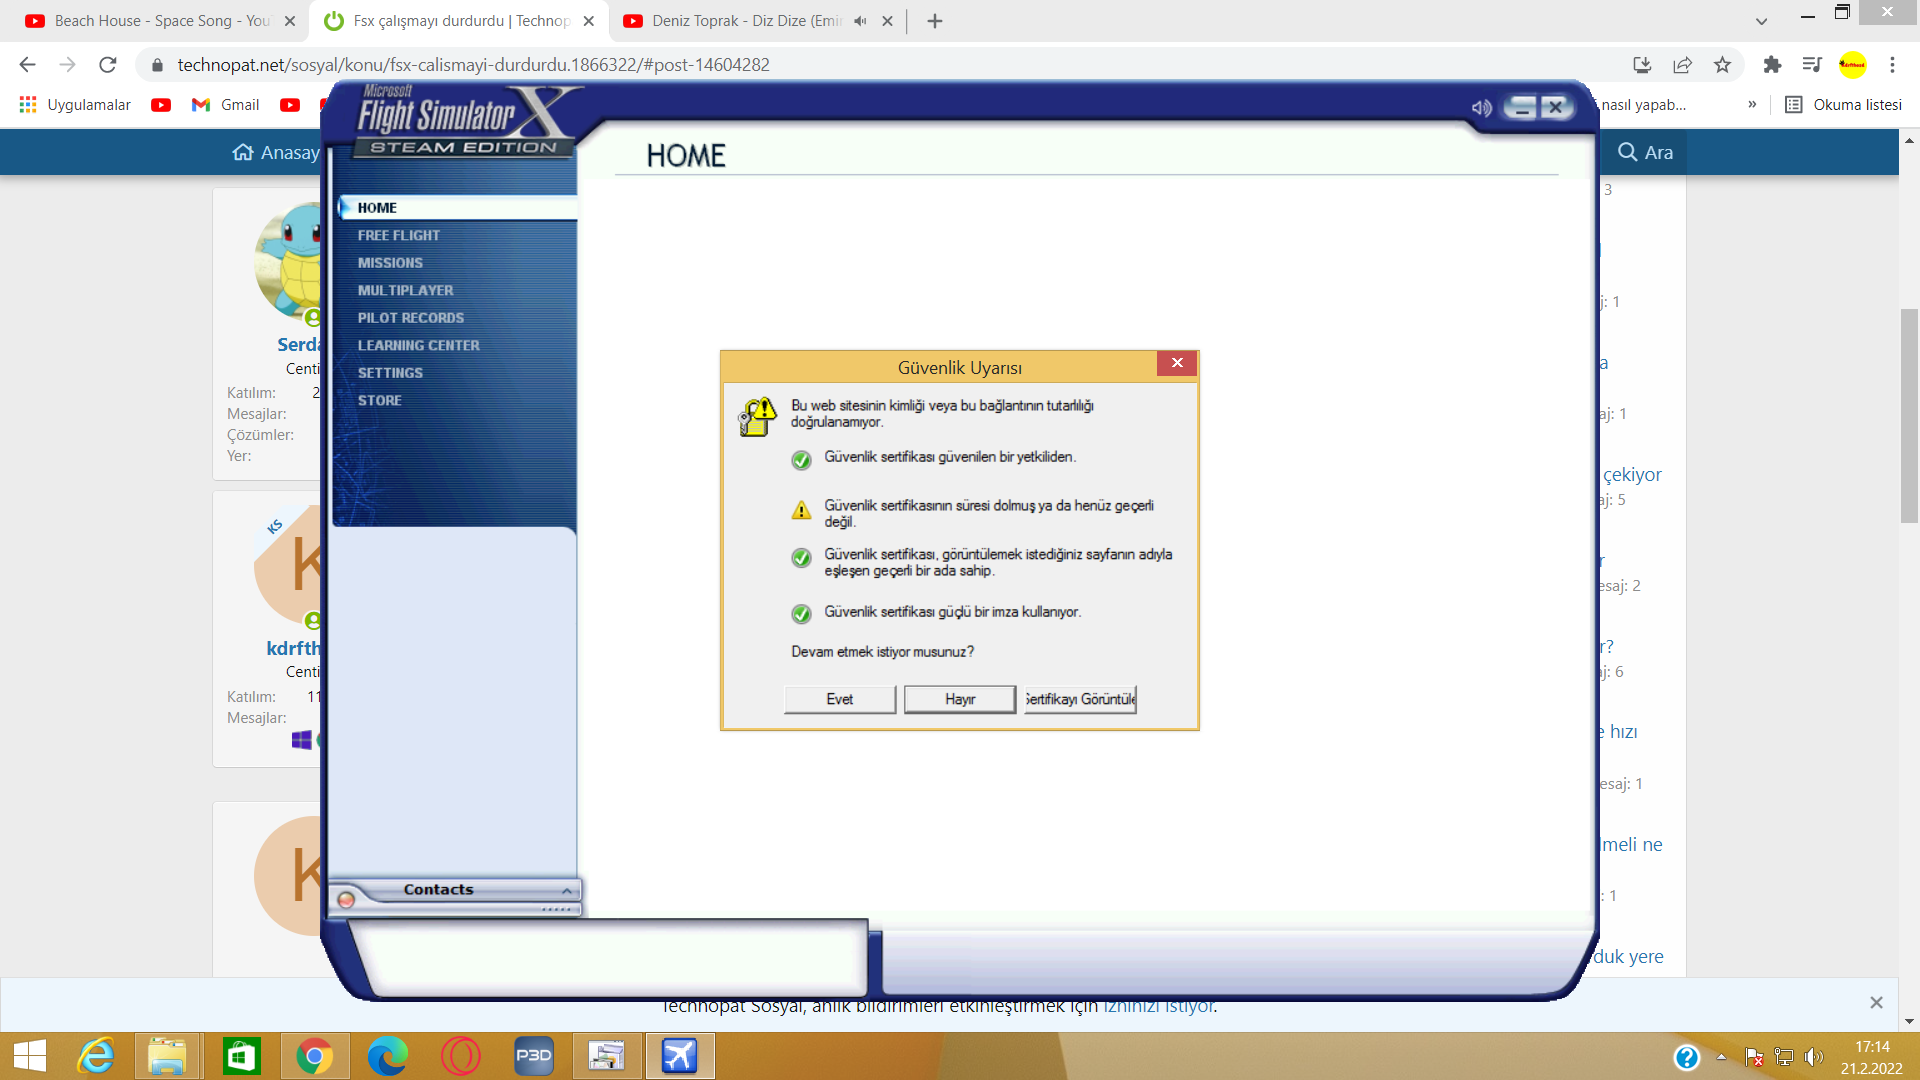
Task: Open the Opera browser from taskbar
Action: click(461, 1056)
